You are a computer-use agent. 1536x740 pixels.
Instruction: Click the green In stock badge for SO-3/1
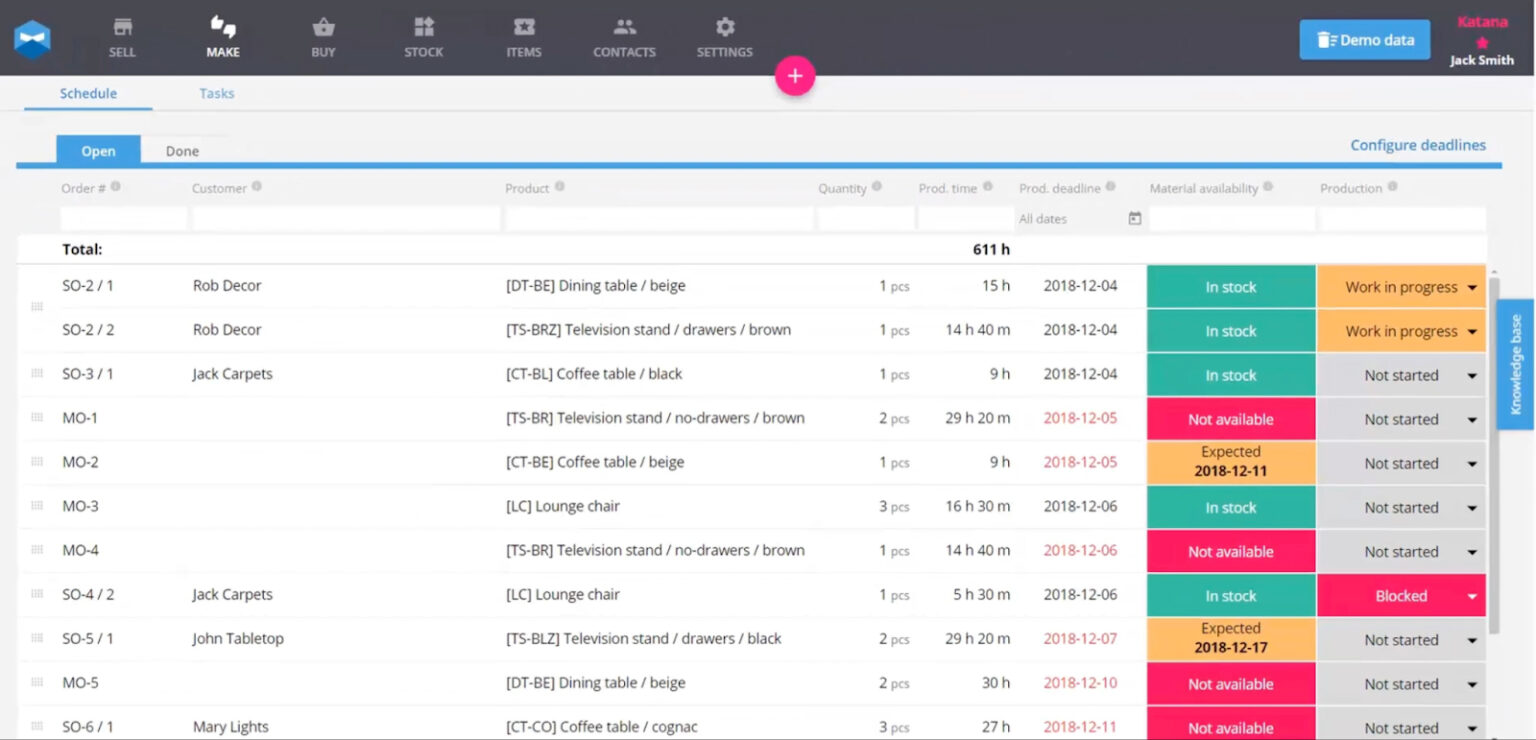(x=1230, y=374)
